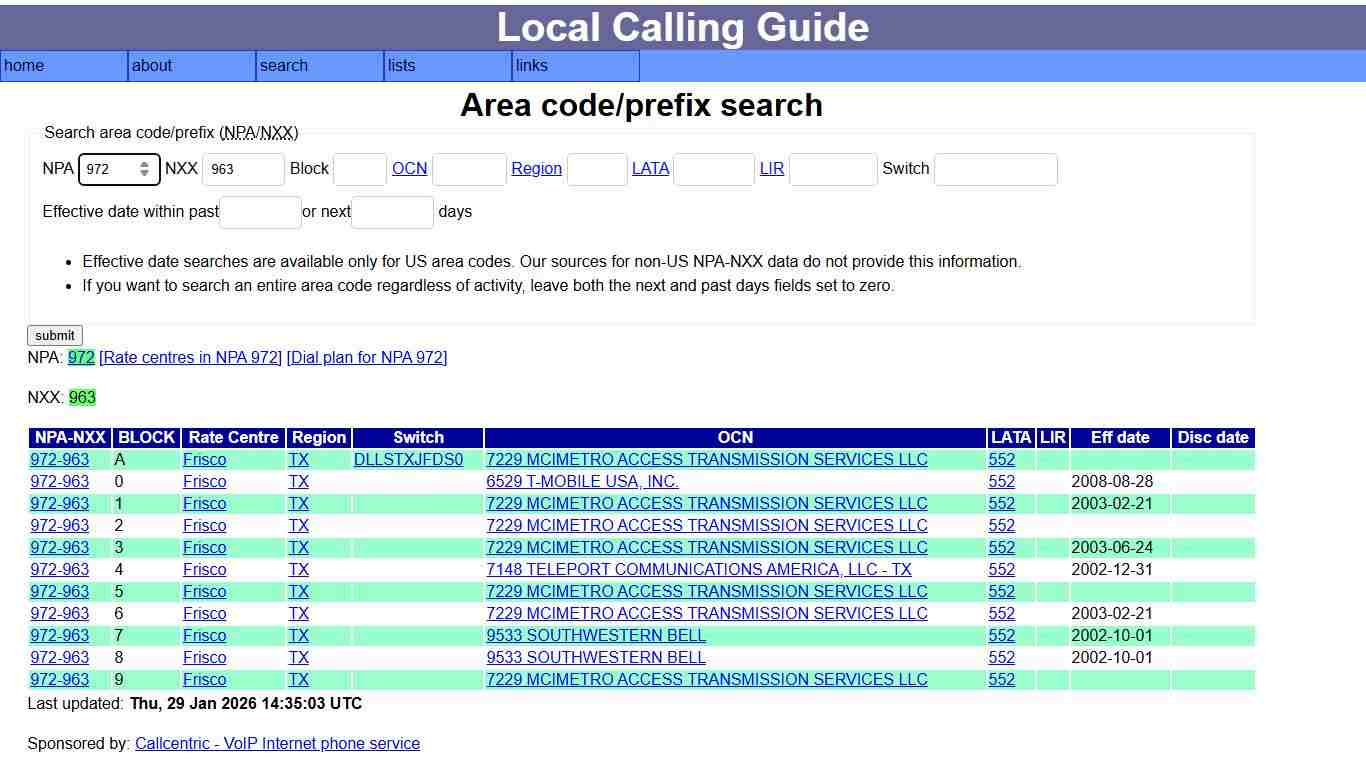1366x768 pixels.
Task: Visit the Callcentric VoIP sponsor link
Action: (x=277, y=743)
